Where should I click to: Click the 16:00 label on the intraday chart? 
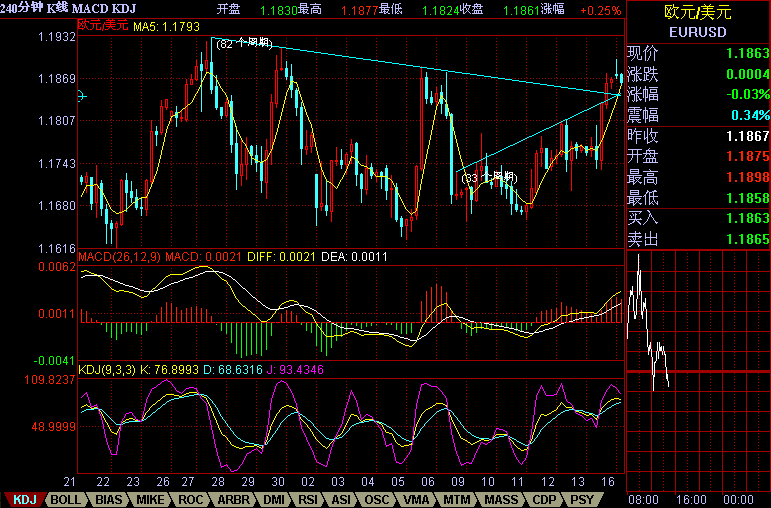point(692,501)
